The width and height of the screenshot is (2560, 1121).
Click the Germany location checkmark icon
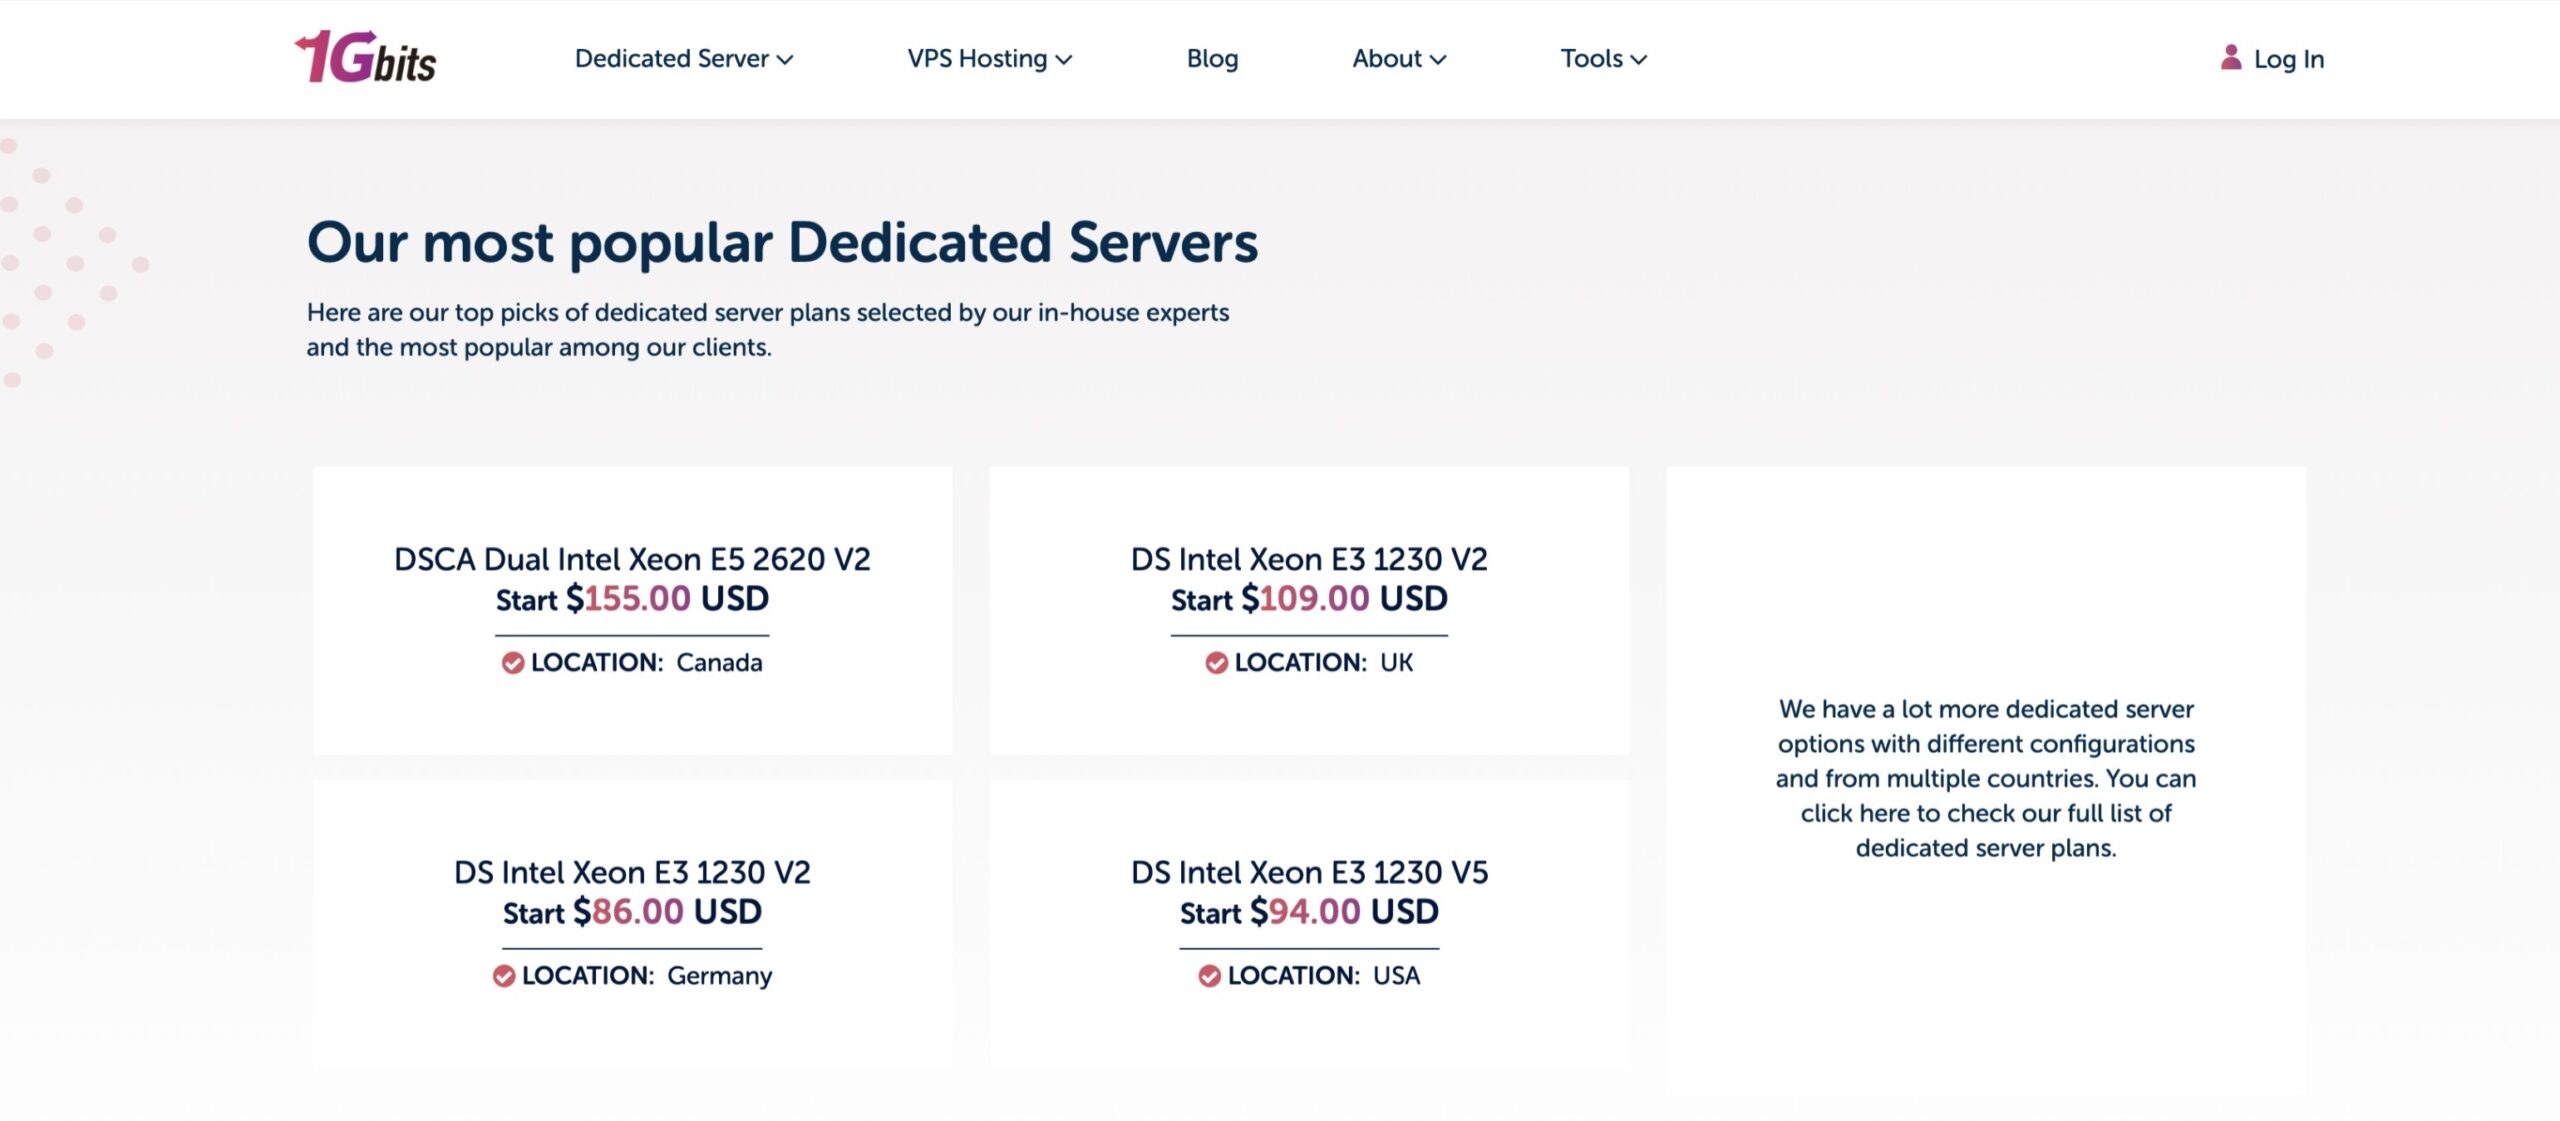pyautogui.click(x=504, y=976)
